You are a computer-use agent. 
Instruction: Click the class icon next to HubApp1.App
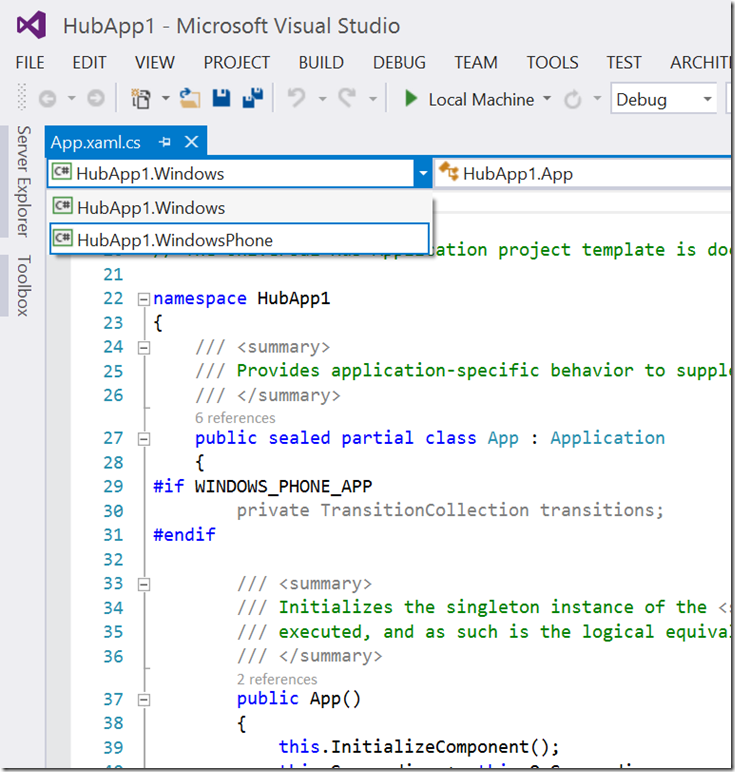449,171
